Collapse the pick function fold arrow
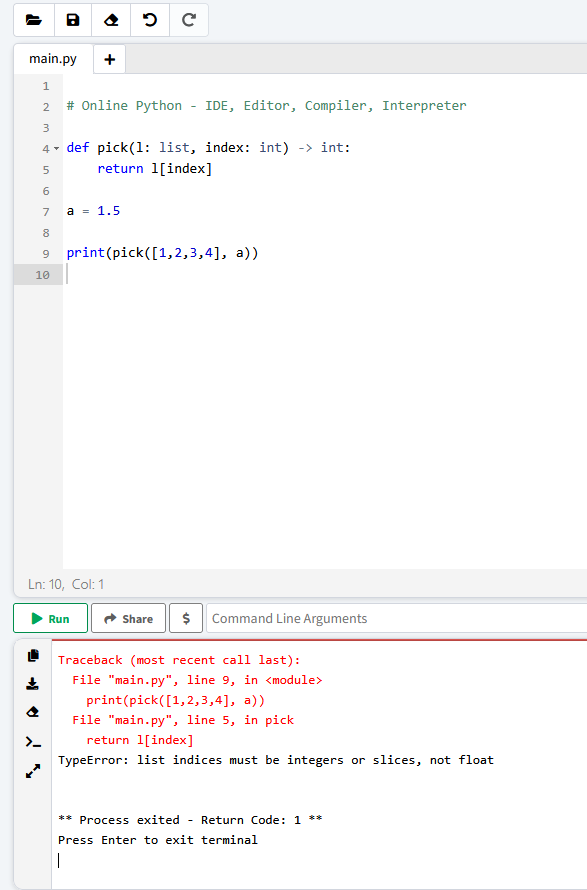Viewport: 587px width, 890px height. tap(56, 149)
